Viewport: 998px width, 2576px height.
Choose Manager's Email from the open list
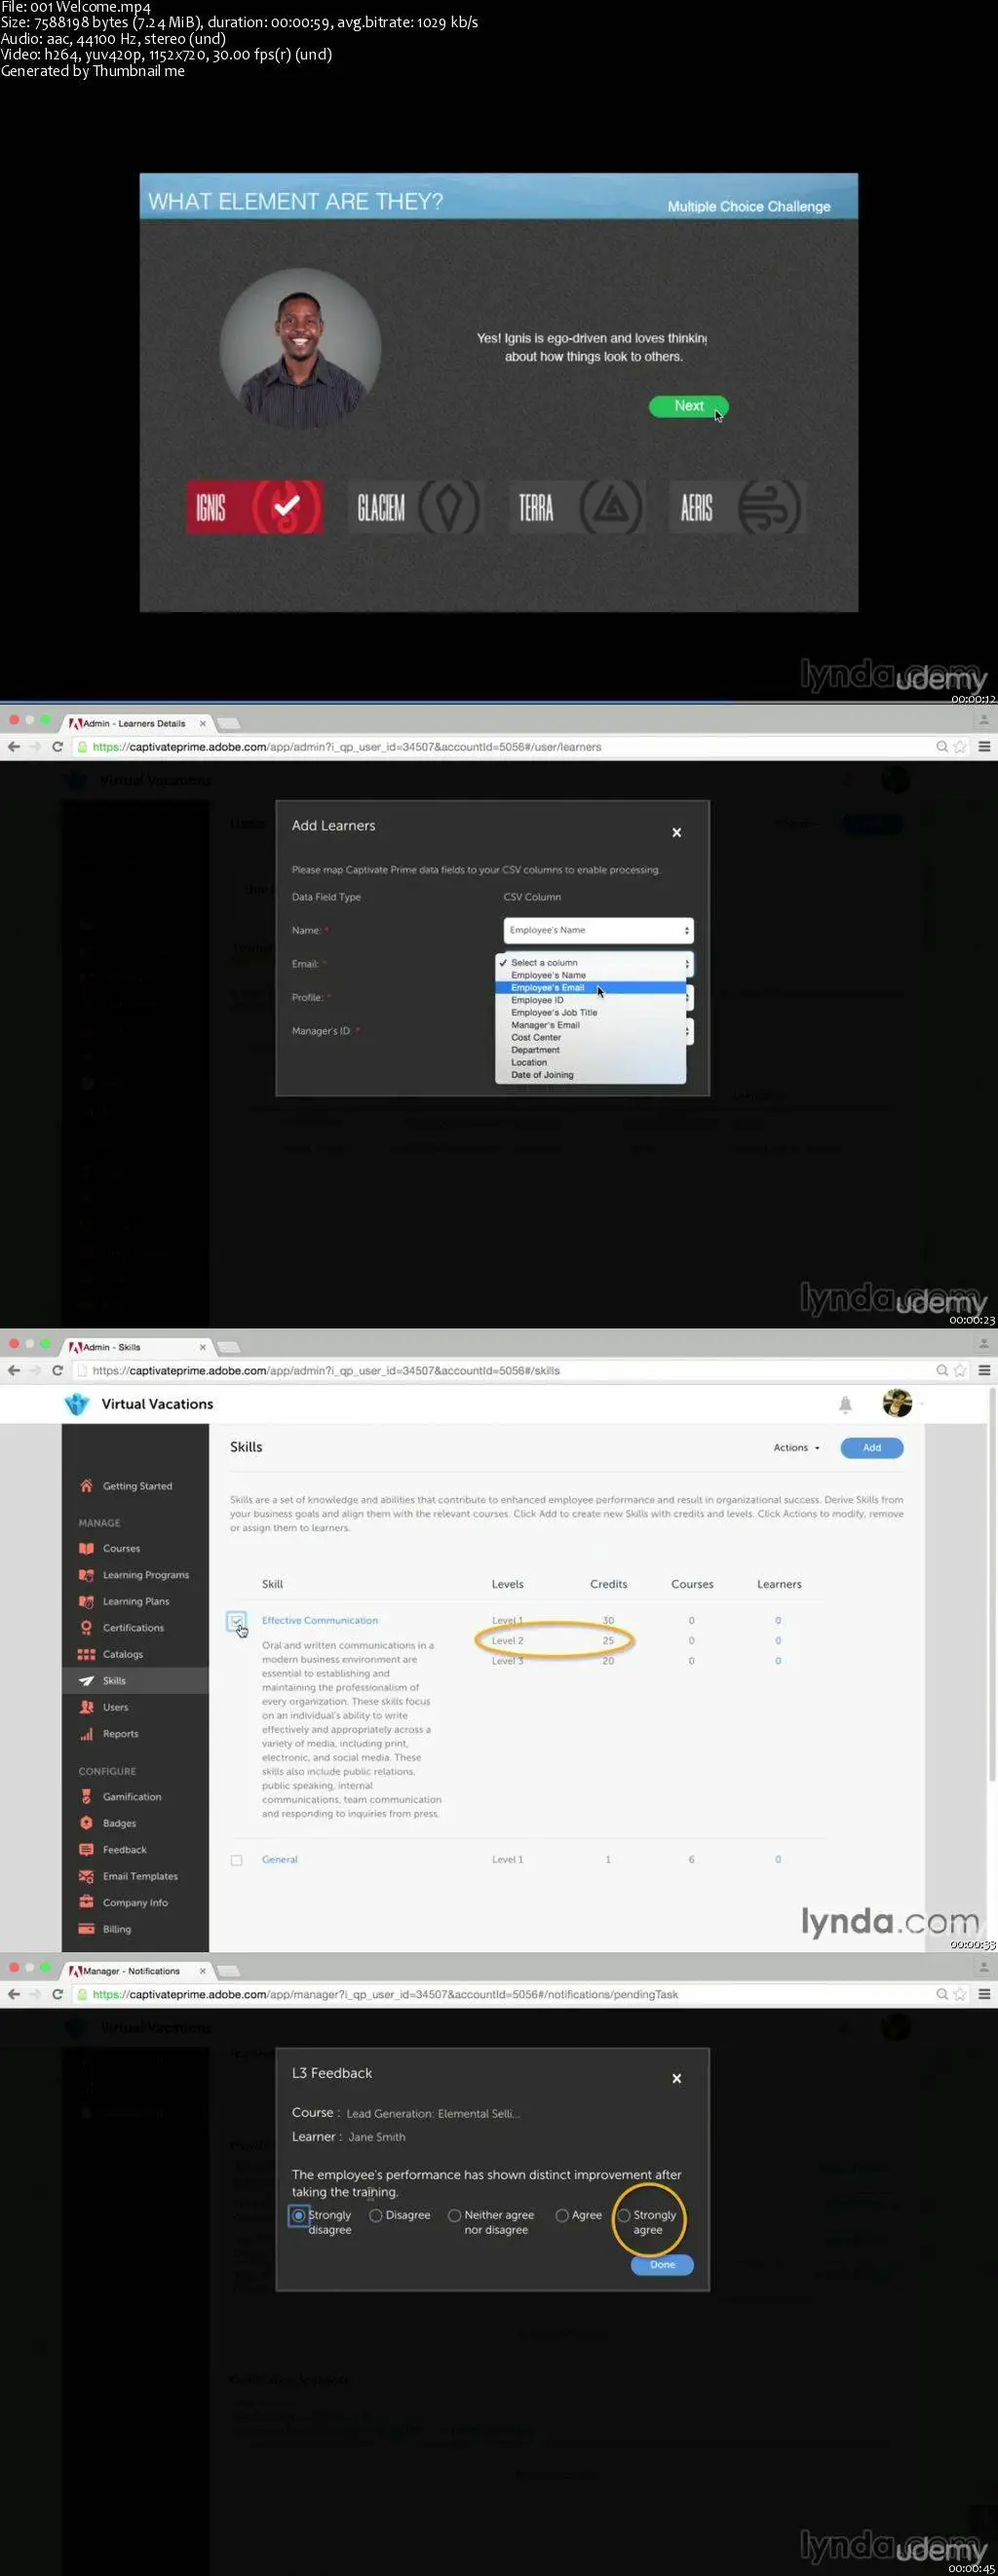pos(590,1025)
